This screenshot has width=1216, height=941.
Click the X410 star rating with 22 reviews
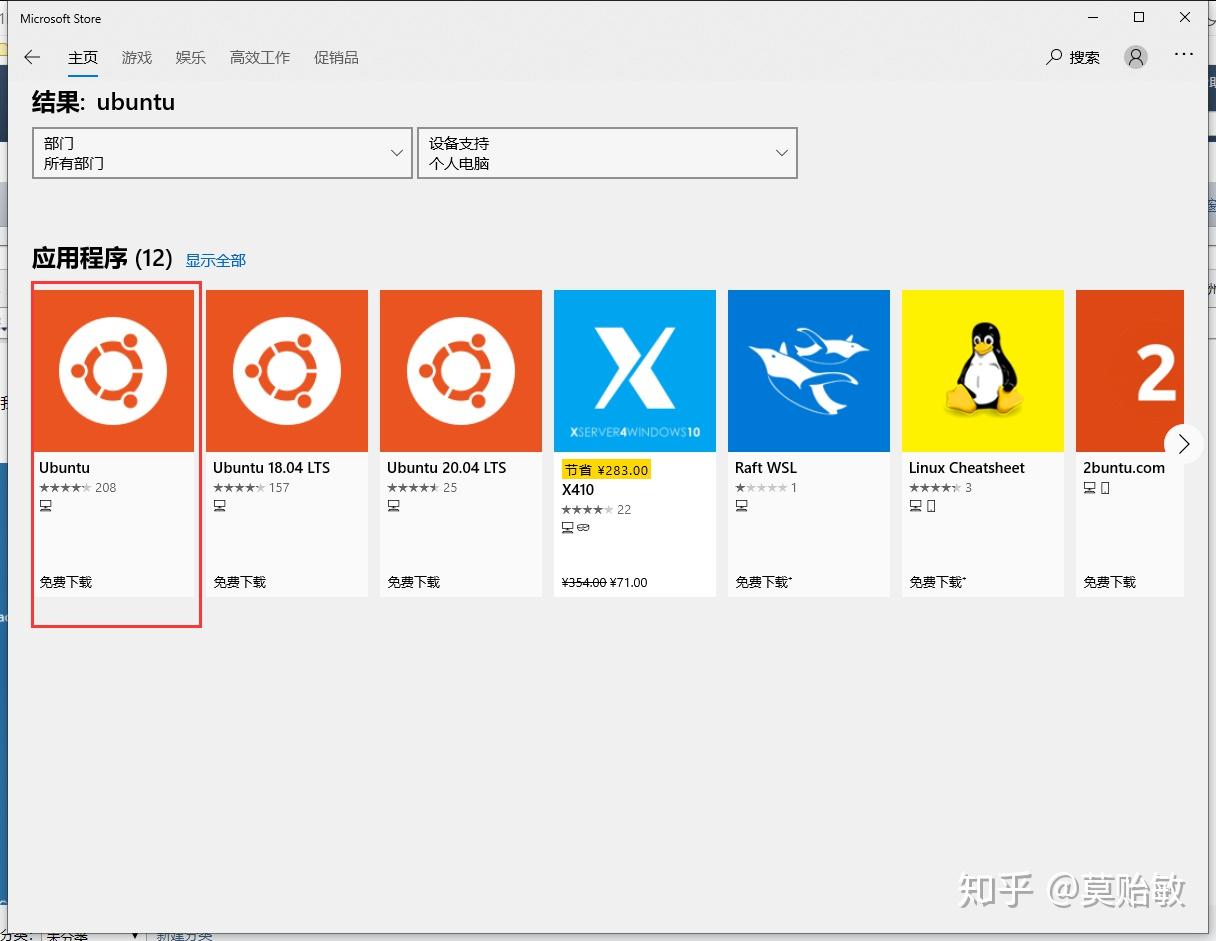click(596, 510)
